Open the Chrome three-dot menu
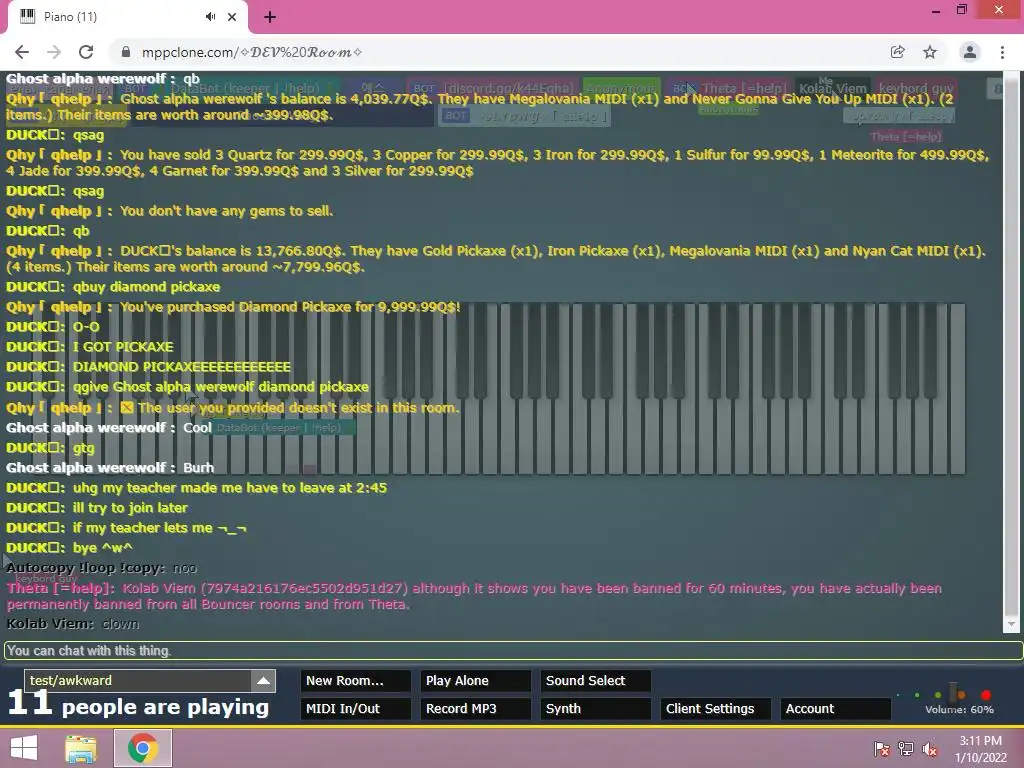Image resolution: width=1024 pixels, height=768 pixels. point(1002,52)
